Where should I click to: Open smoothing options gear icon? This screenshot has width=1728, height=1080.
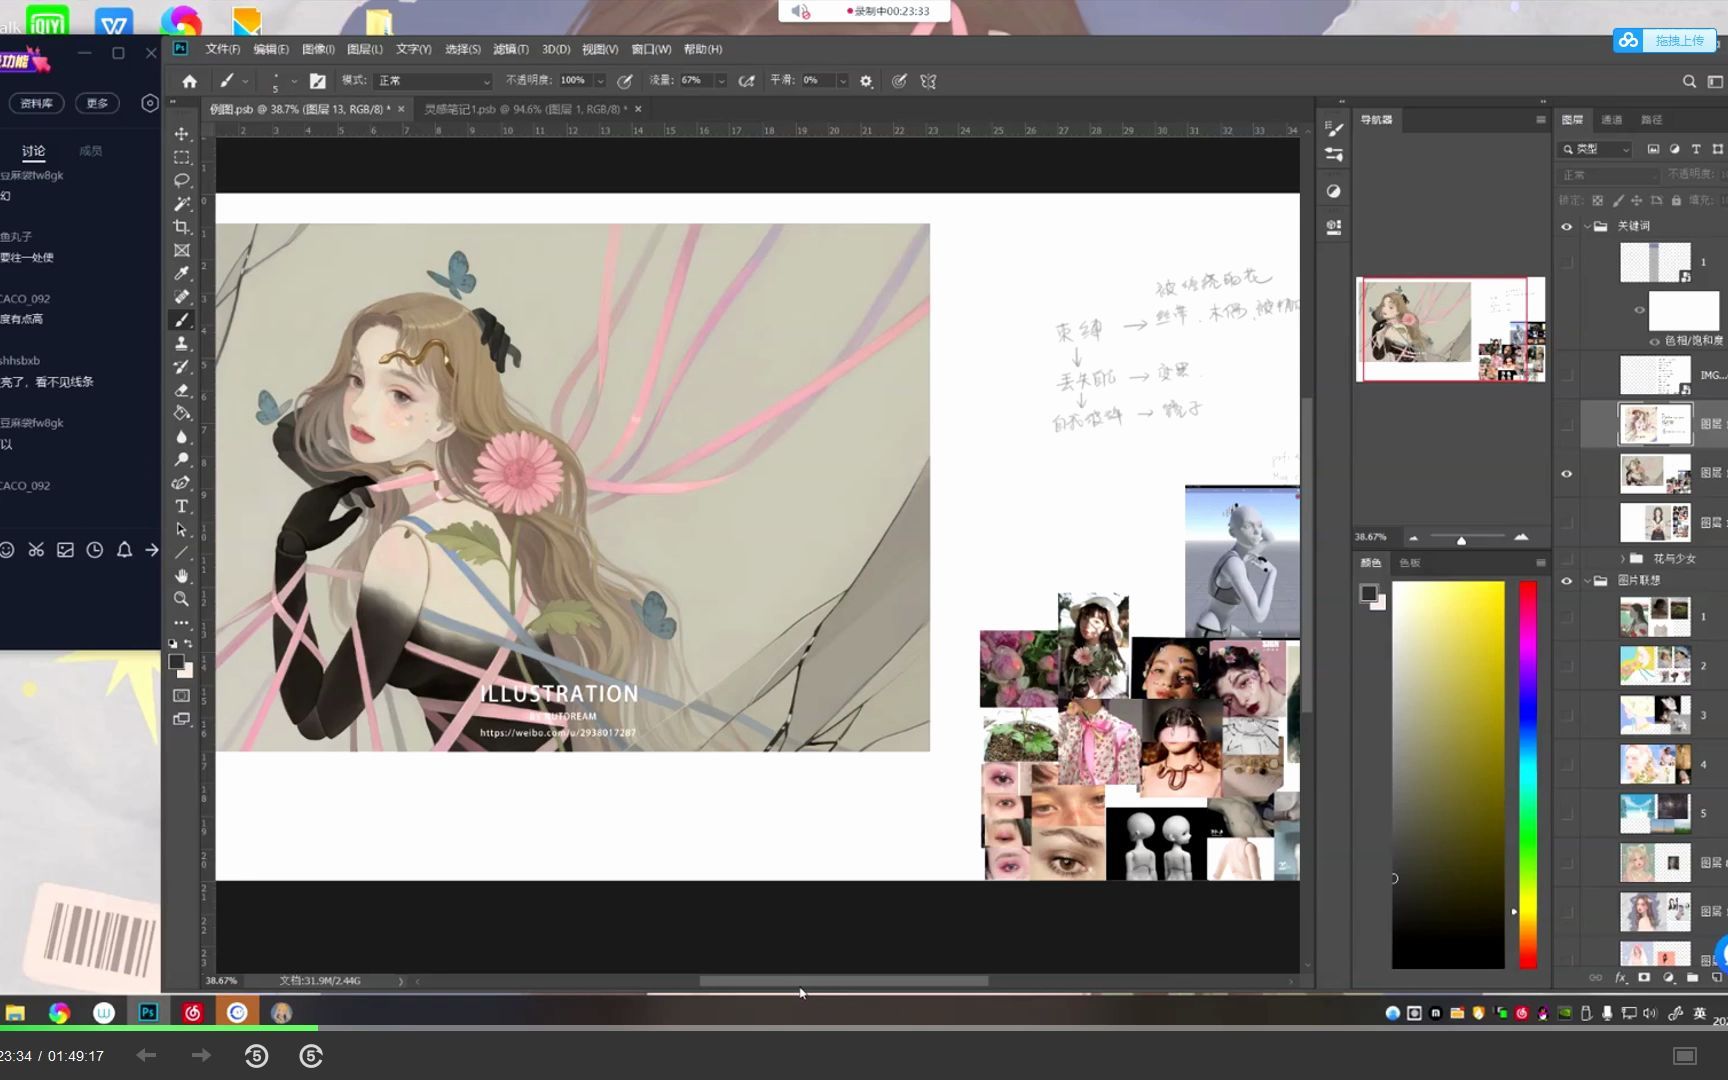(x=866, y=81)
